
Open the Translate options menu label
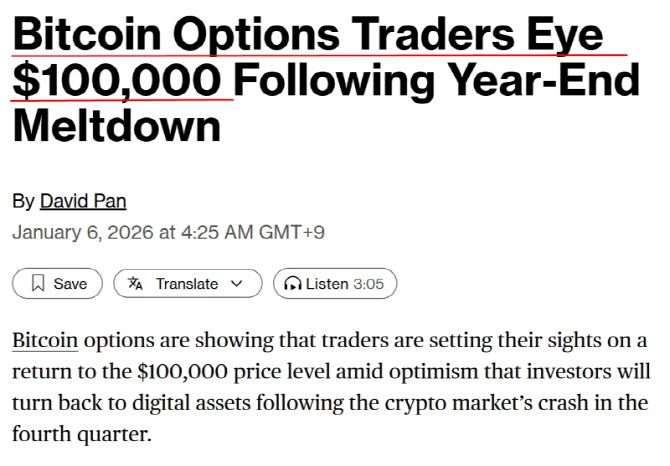tap(187, 284)
